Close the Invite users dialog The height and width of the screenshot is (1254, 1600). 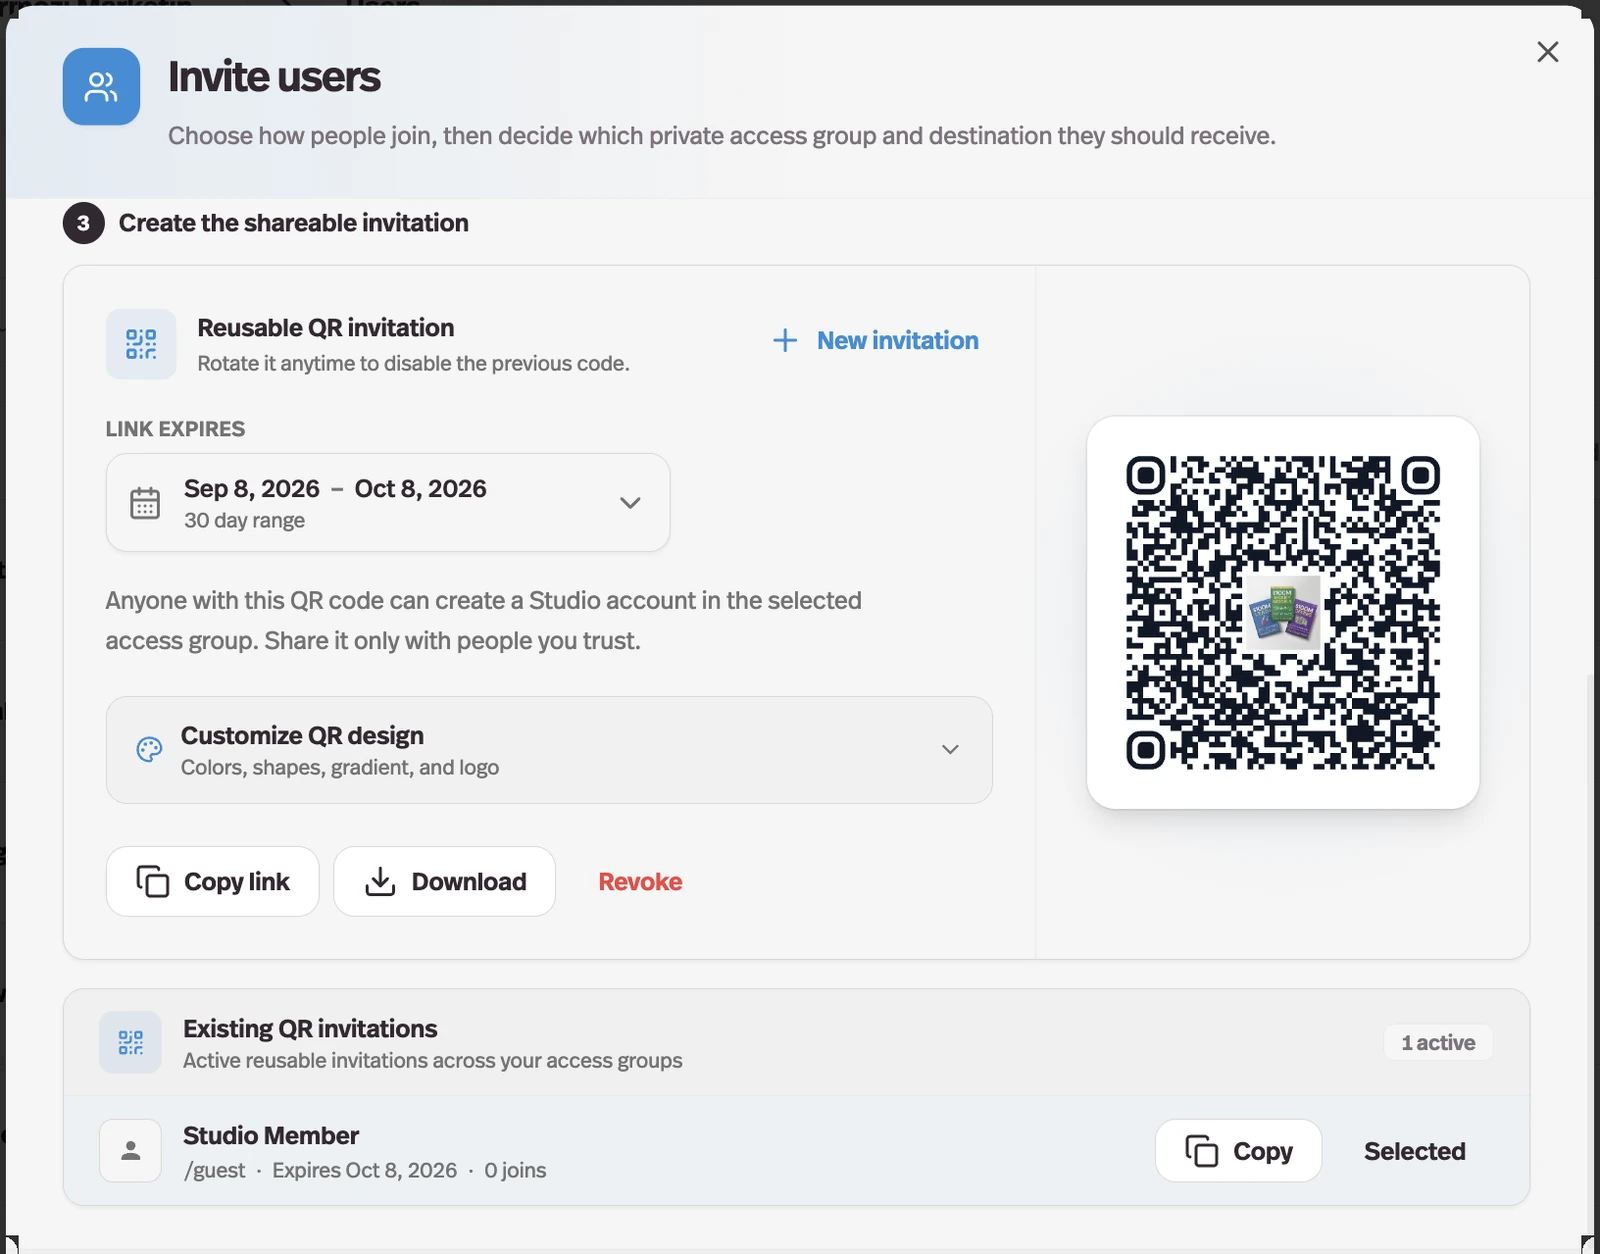click(1547, 52)
